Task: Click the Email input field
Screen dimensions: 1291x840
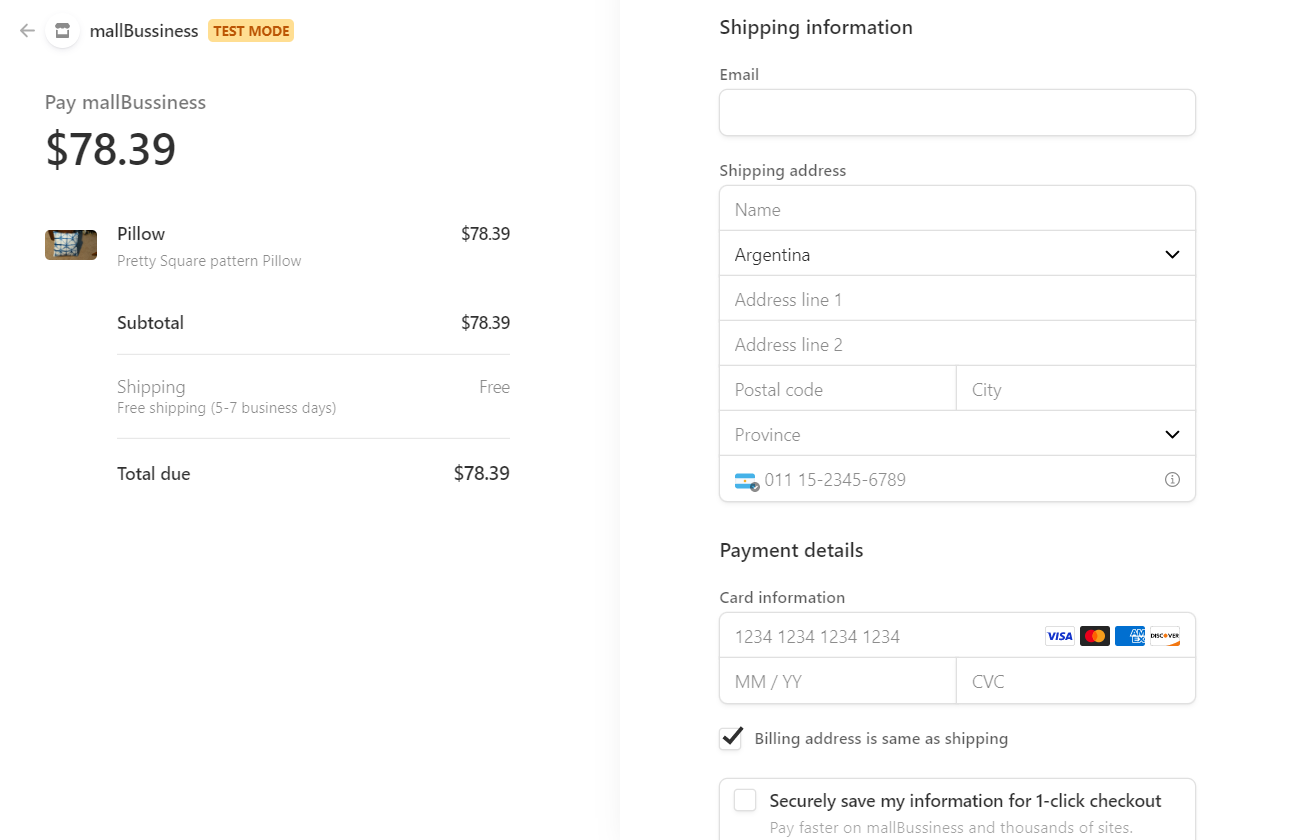Action: (957, 113)
